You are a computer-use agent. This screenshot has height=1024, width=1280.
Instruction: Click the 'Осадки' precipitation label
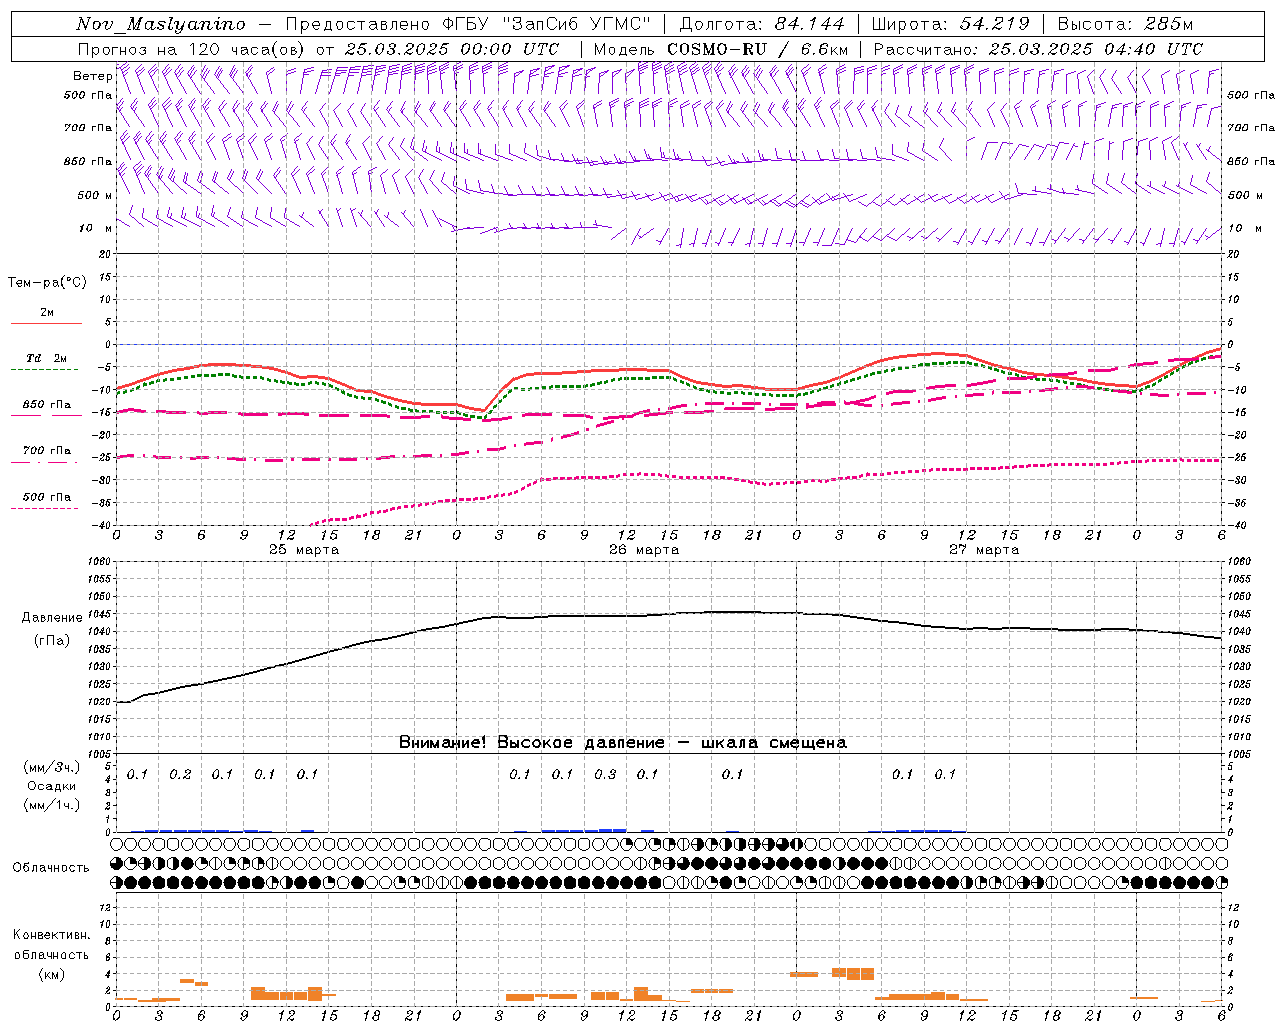(52, 786)
